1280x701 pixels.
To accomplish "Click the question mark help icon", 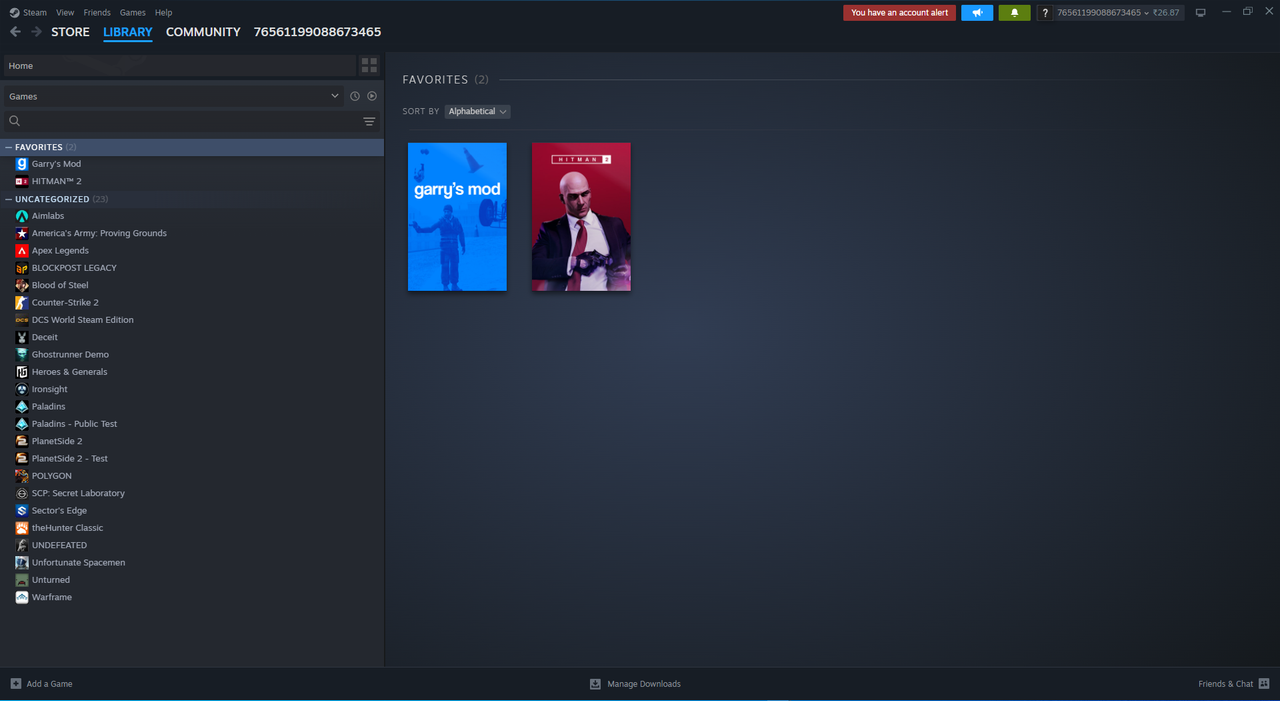I will (1045, 13).
